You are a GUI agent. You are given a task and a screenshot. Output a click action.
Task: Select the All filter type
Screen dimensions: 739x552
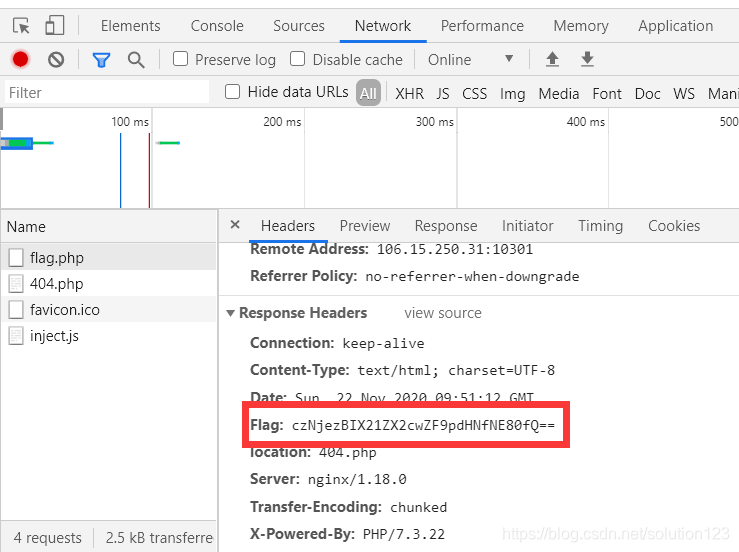(x=369, y=93)
